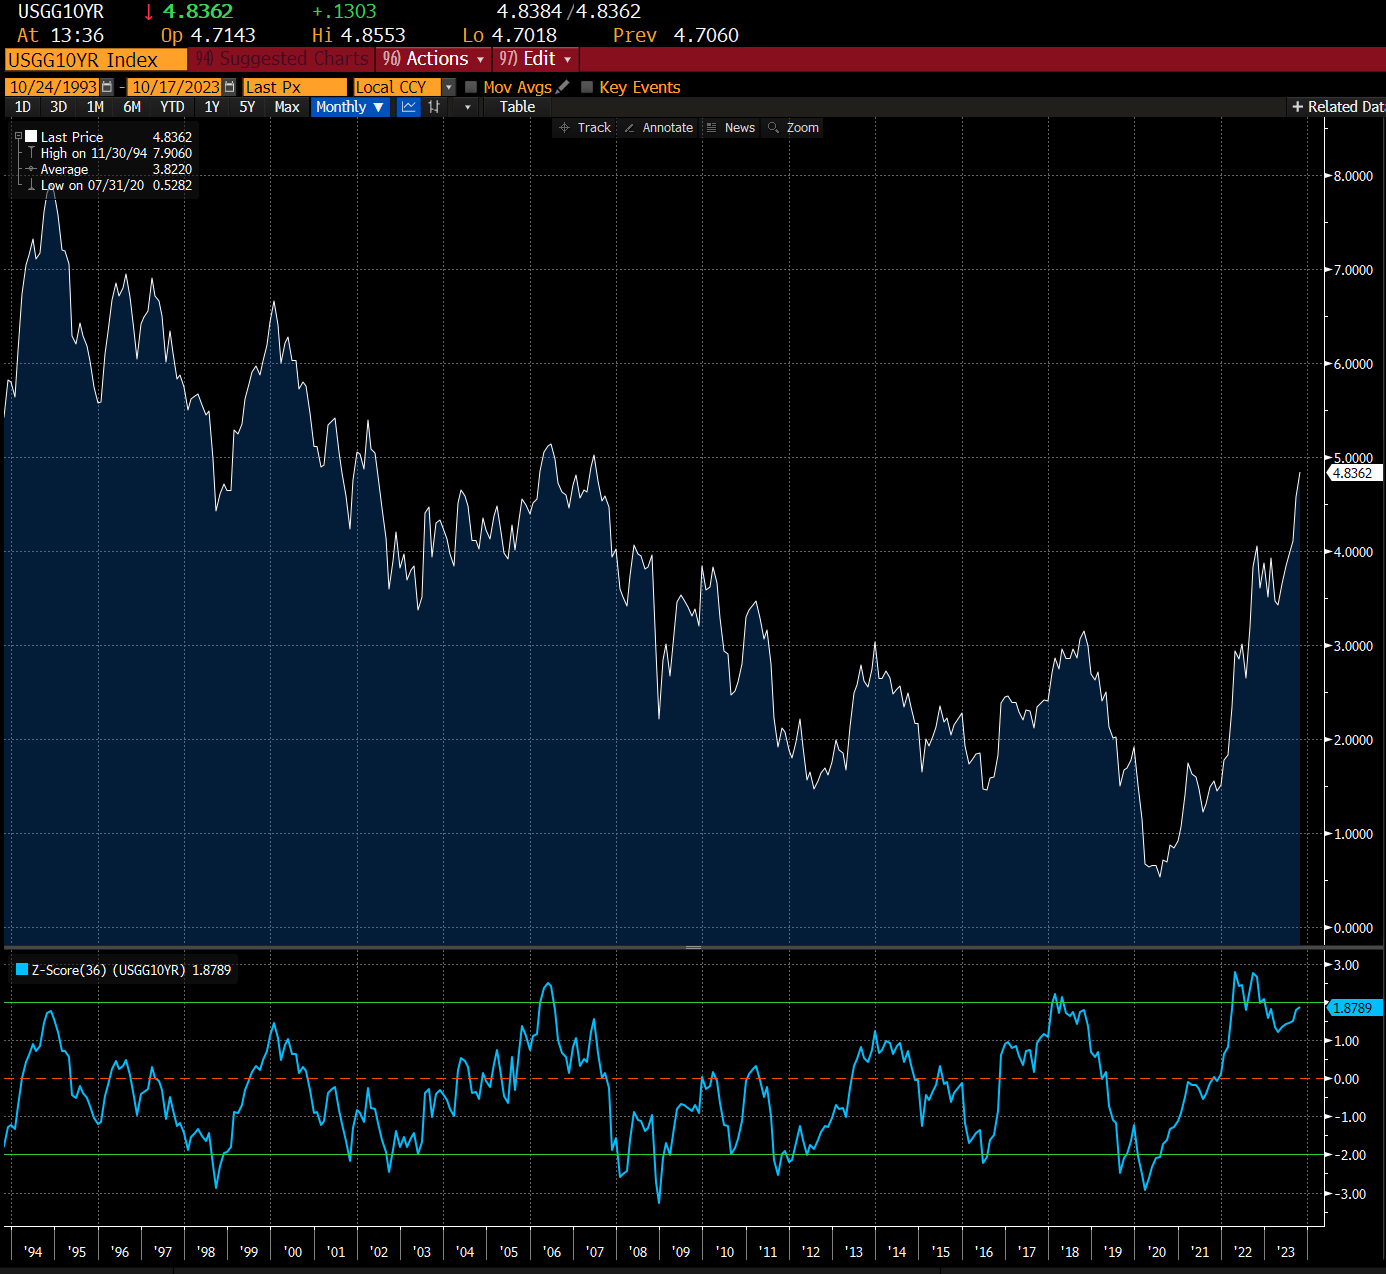Click the end date 10/17/2023 field
The width and height of the screenshot is (1386, 1274).
pos(176,87)
